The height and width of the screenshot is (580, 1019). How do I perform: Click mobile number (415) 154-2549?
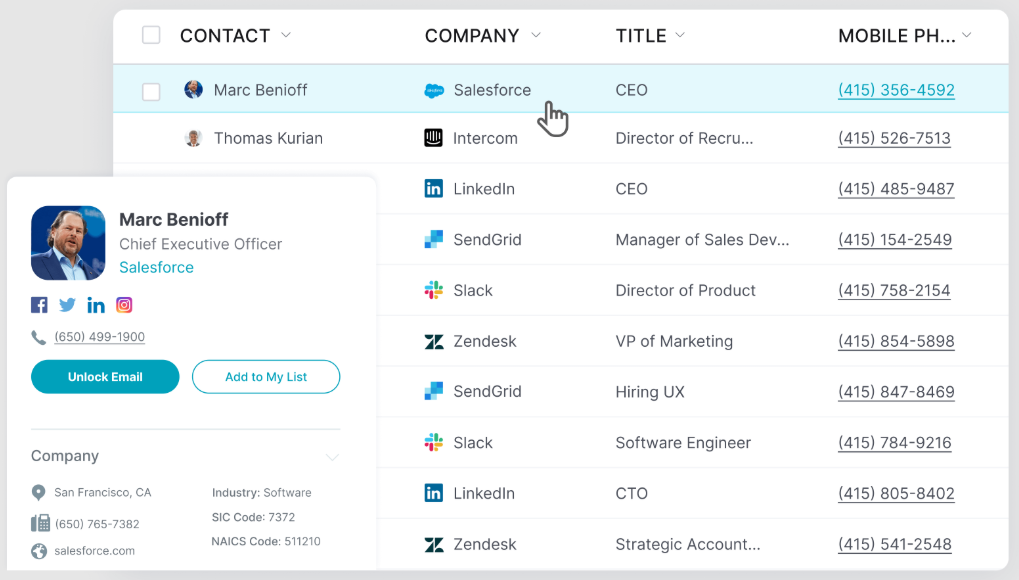895,239
